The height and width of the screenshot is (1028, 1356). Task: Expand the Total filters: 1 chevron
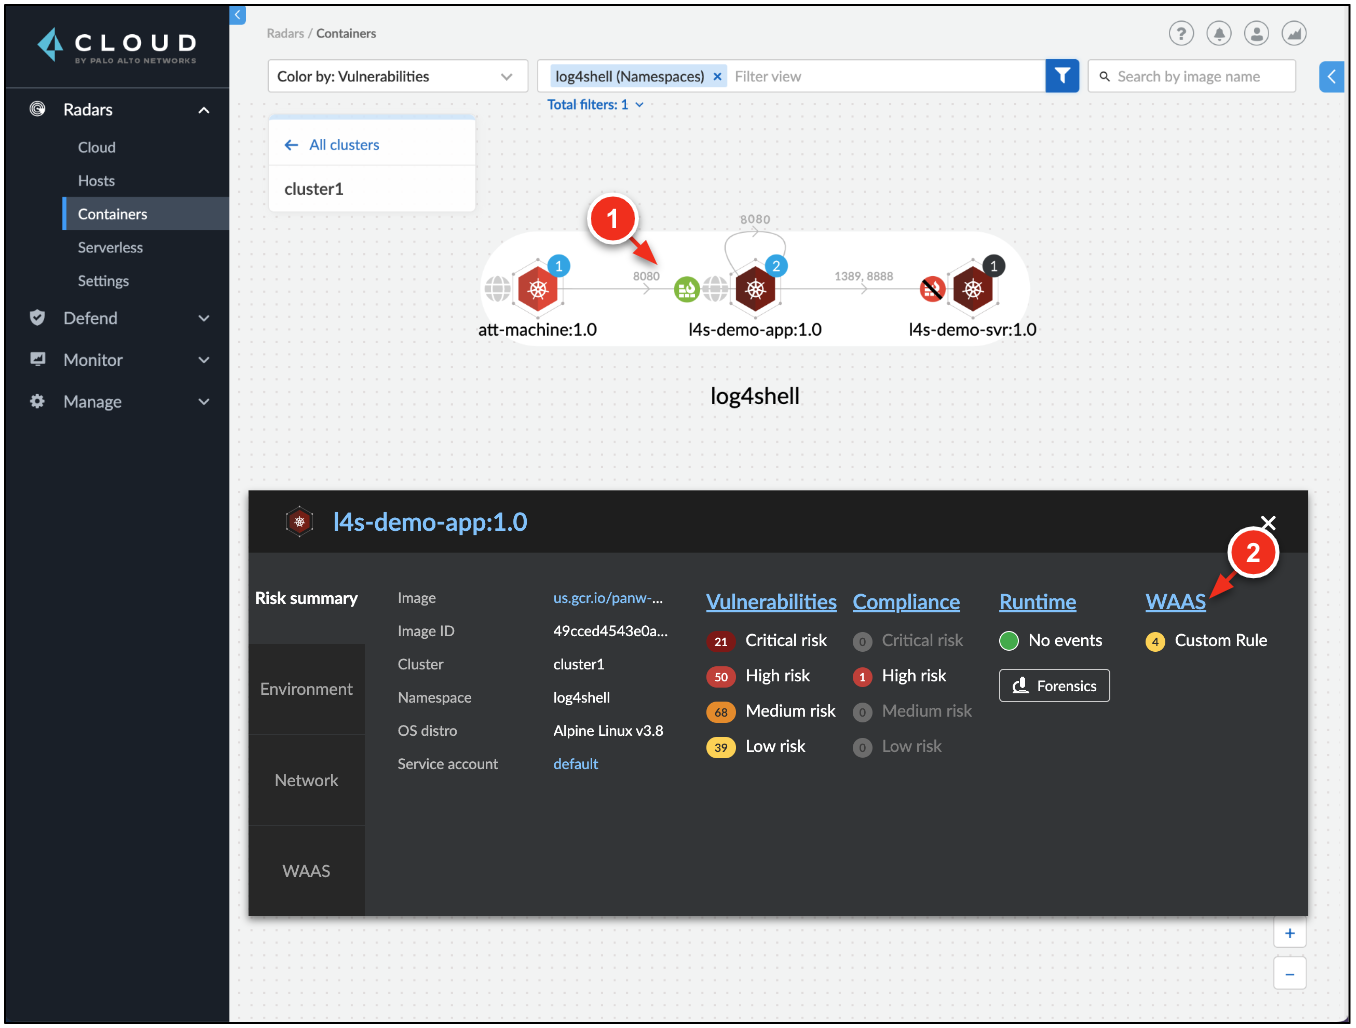pos(639,104)
